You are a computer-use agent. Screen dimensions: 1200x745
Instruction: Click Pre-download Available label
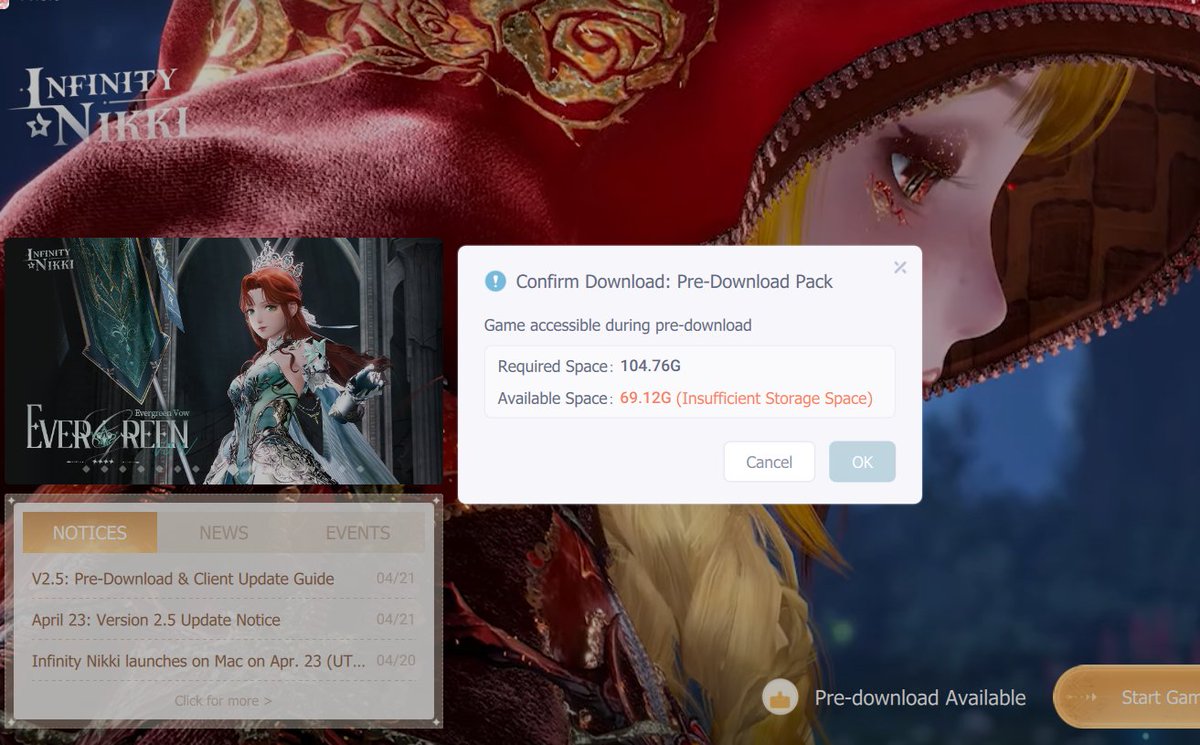920,698
